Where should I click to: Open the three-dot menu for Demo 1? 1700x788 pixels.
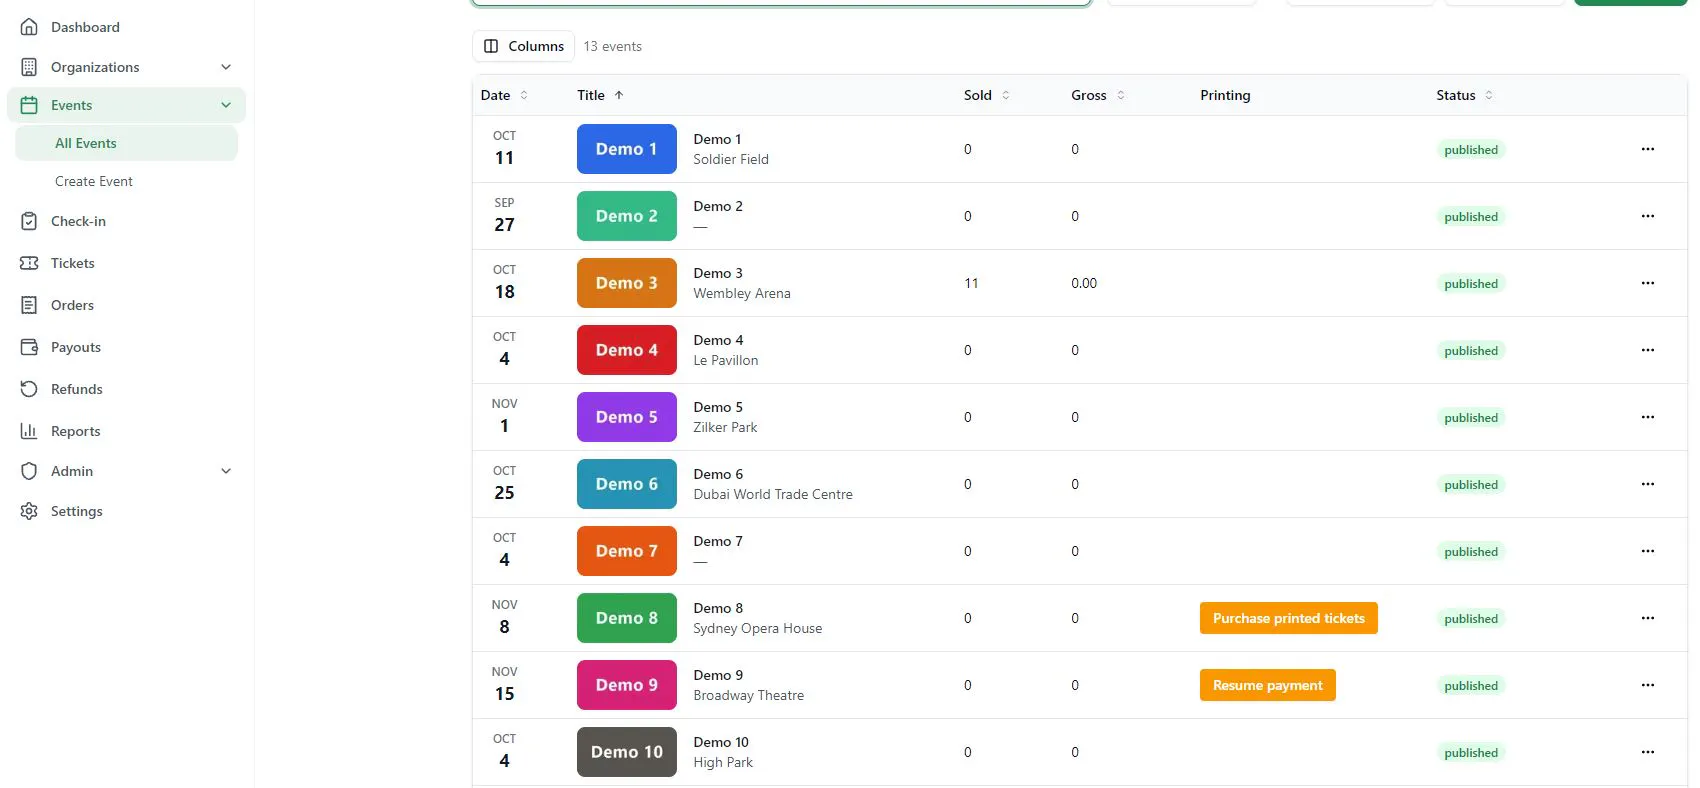point(1648,149)
